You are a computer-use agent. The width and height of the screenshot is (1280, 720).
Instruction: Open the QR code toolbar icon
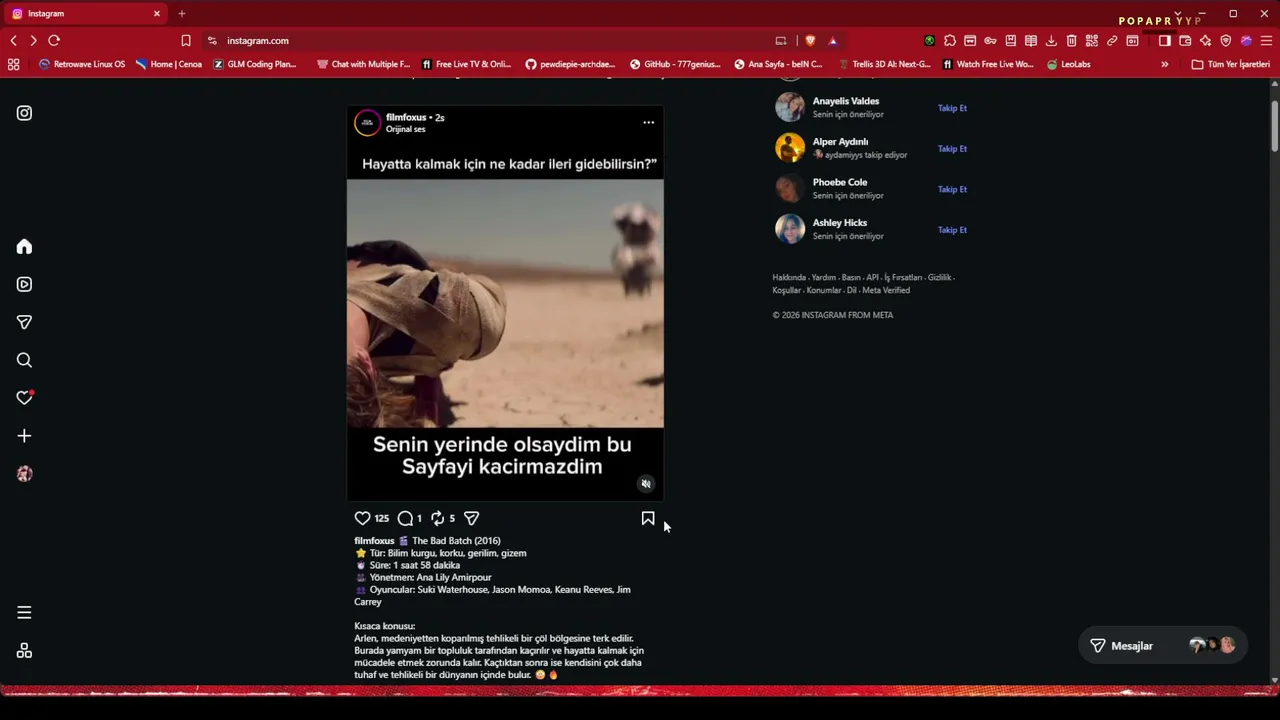pos(1091,41)
